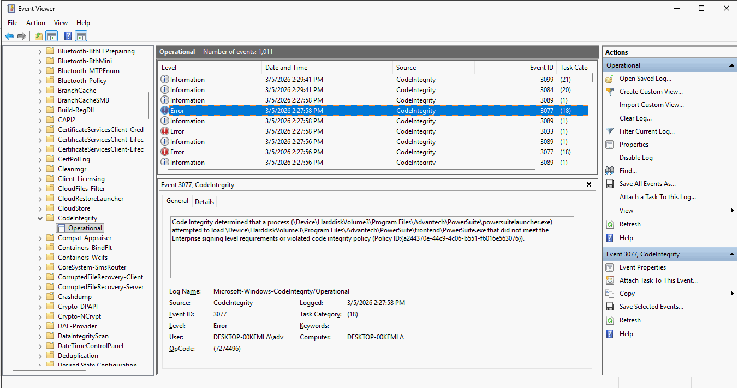Click the blue Help icon in the toolbar
Image resolution: width=737 pixels, height=388 pixels.
click(x=68, y=36)
